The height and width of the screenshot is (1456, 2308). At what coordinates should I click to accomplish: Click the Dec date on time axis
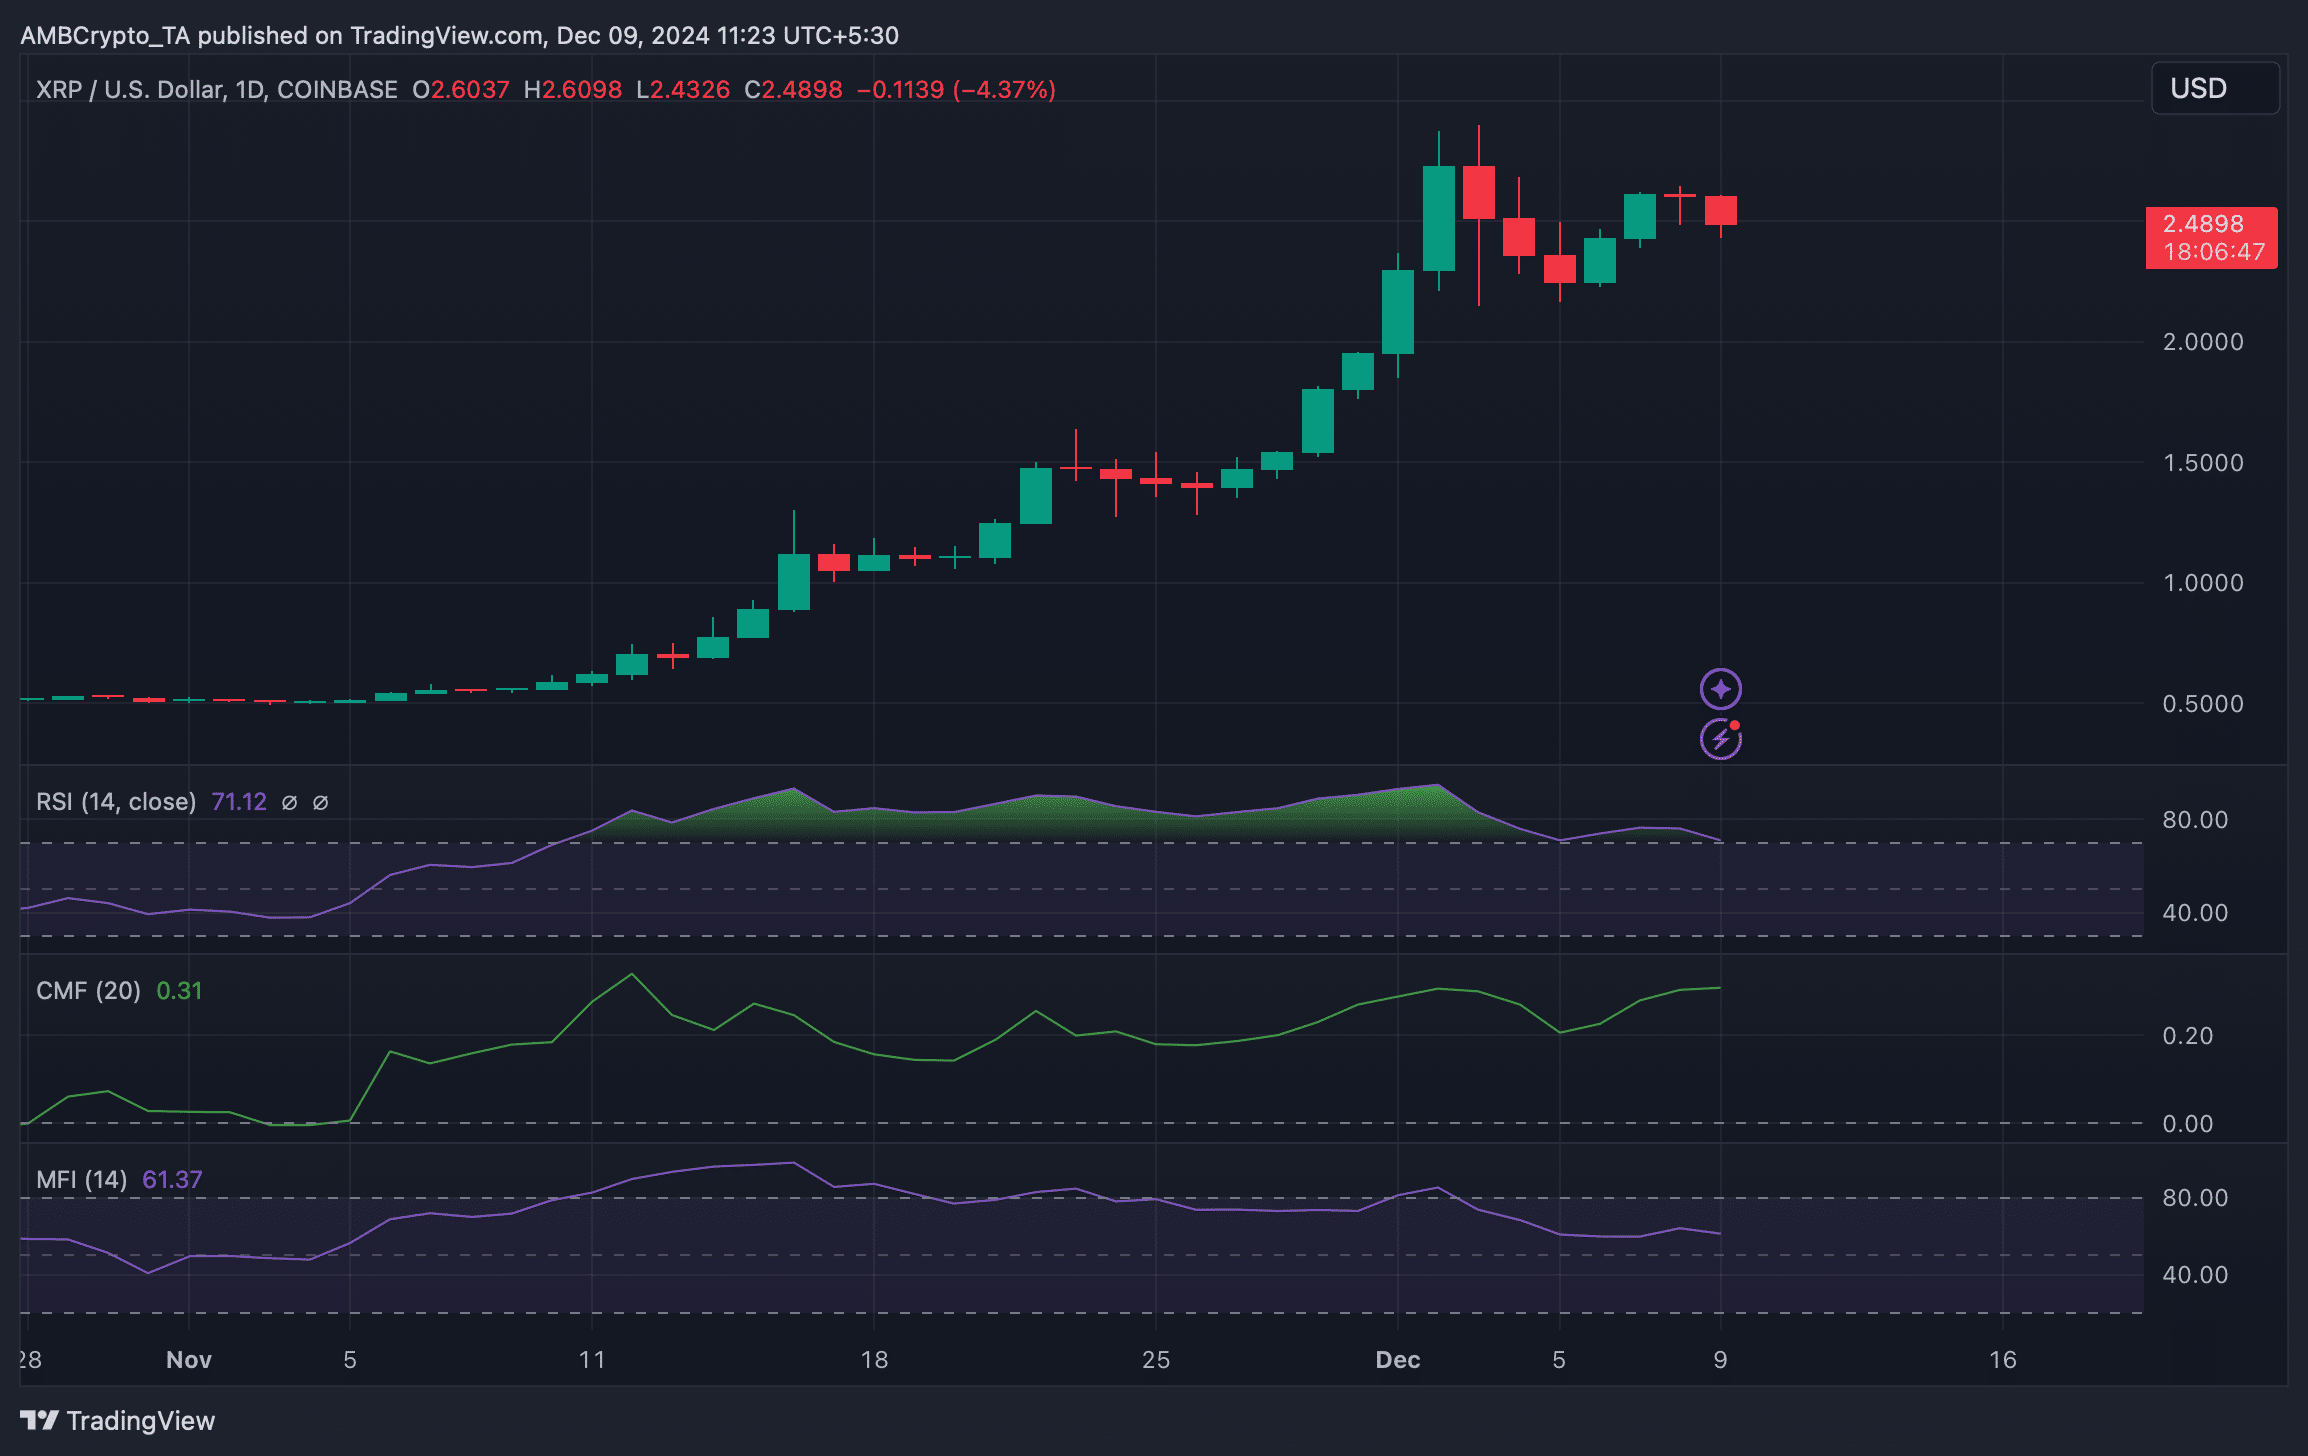click(1398, 1360)
